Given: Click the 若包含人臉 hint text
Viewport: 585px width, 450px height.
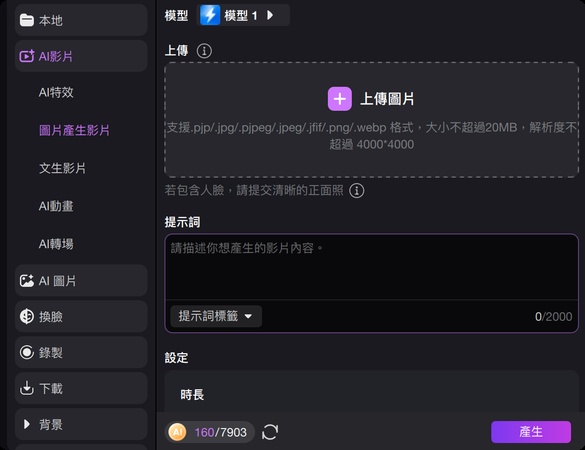Looking at the screenshot, I should coord(254,190).
